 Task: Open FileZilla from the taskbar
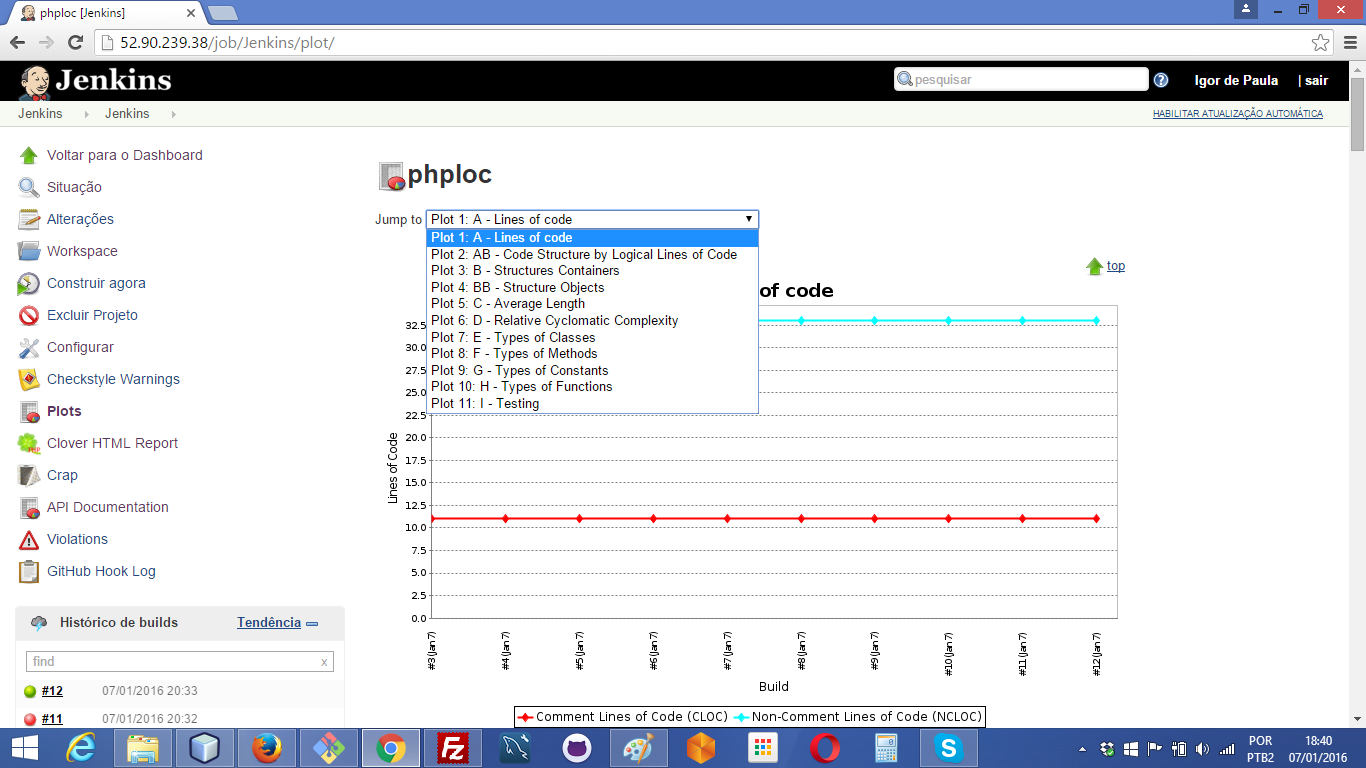(454, 748)
